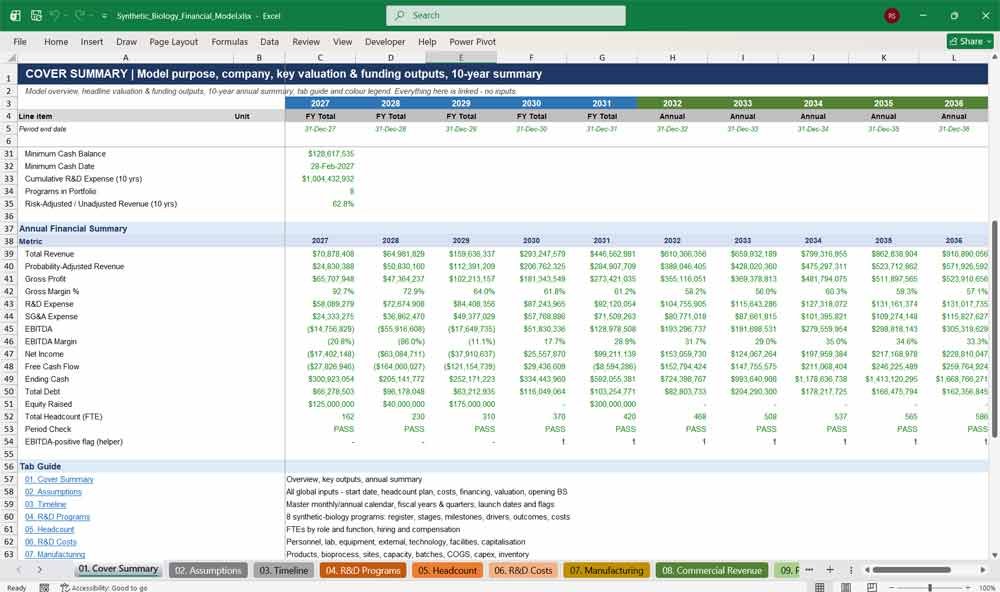1000x592 pixels.
Task: Switch to Page Break Preview icon
Action: point(871,588)
